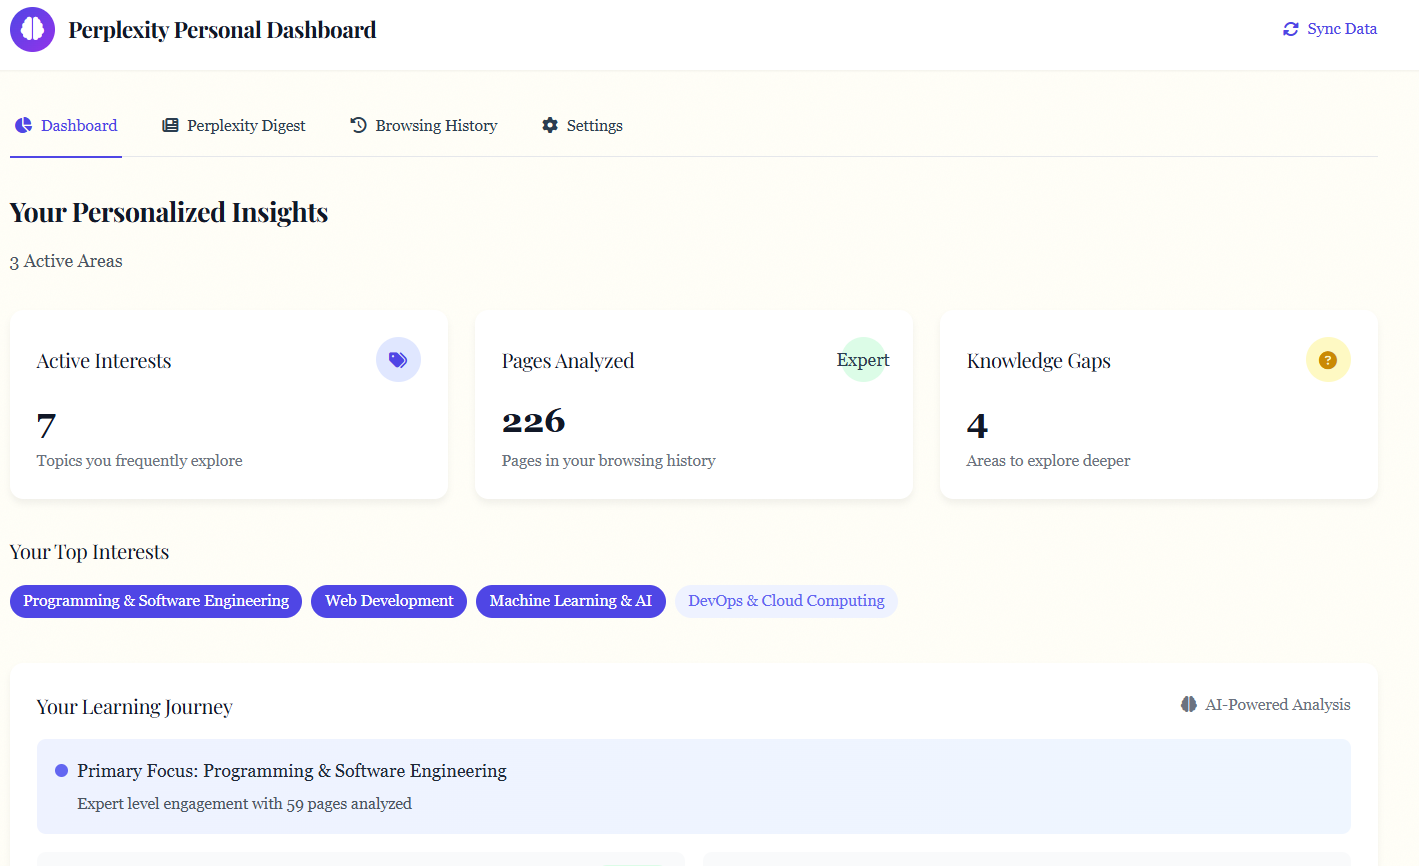Screen dimensions: 1419x866
Task: Click the Your Learning Journey heading
Action: (x=135, y=707)
